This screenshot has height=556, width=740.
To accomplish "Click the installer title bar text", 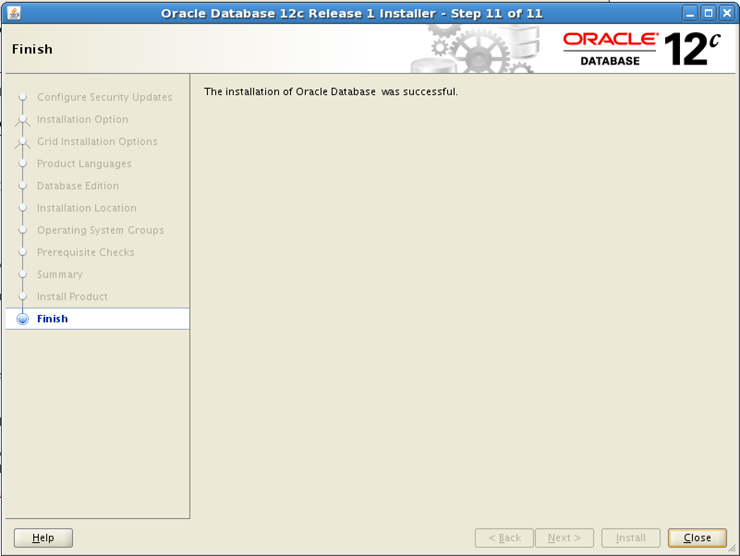I will tap(352, 13).
